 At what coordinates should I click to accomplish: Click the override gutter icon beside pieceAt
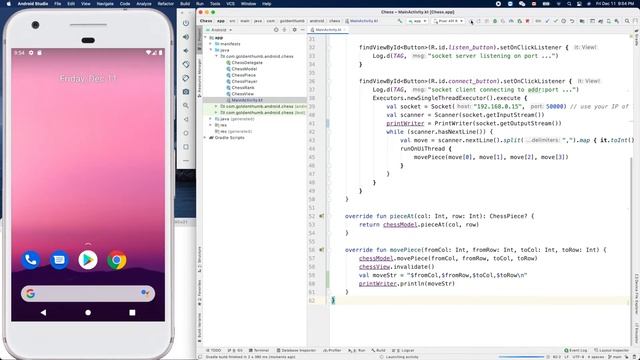[322, 216]
